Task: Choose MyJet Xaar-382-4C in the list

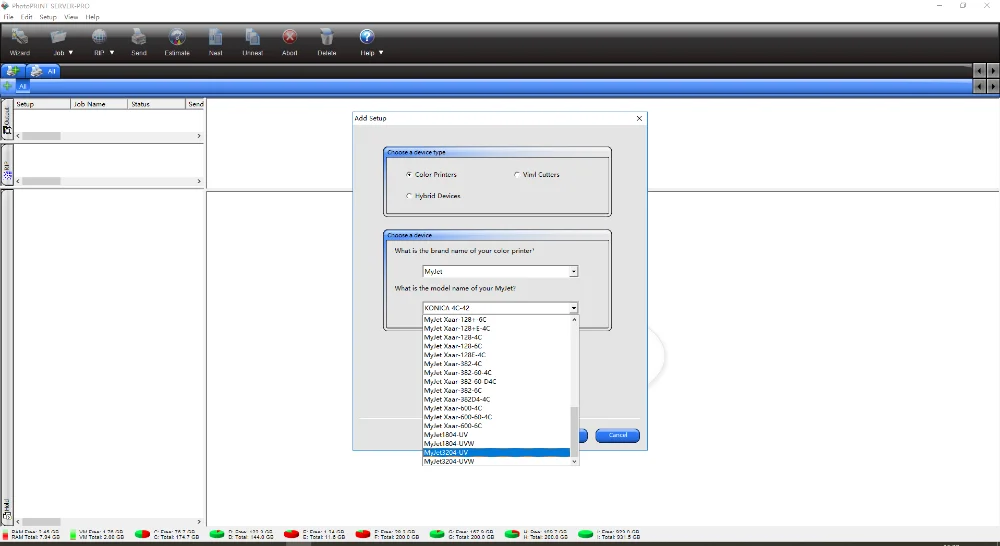Action: [x=496, y=364]
